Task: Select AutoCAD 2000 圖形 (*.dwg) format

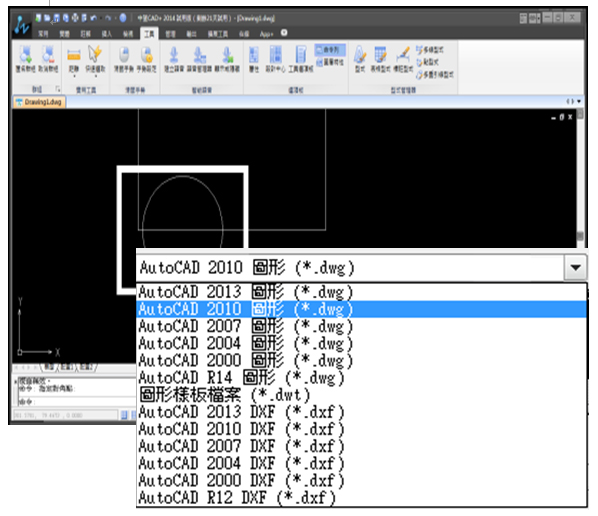Action: 361,361
